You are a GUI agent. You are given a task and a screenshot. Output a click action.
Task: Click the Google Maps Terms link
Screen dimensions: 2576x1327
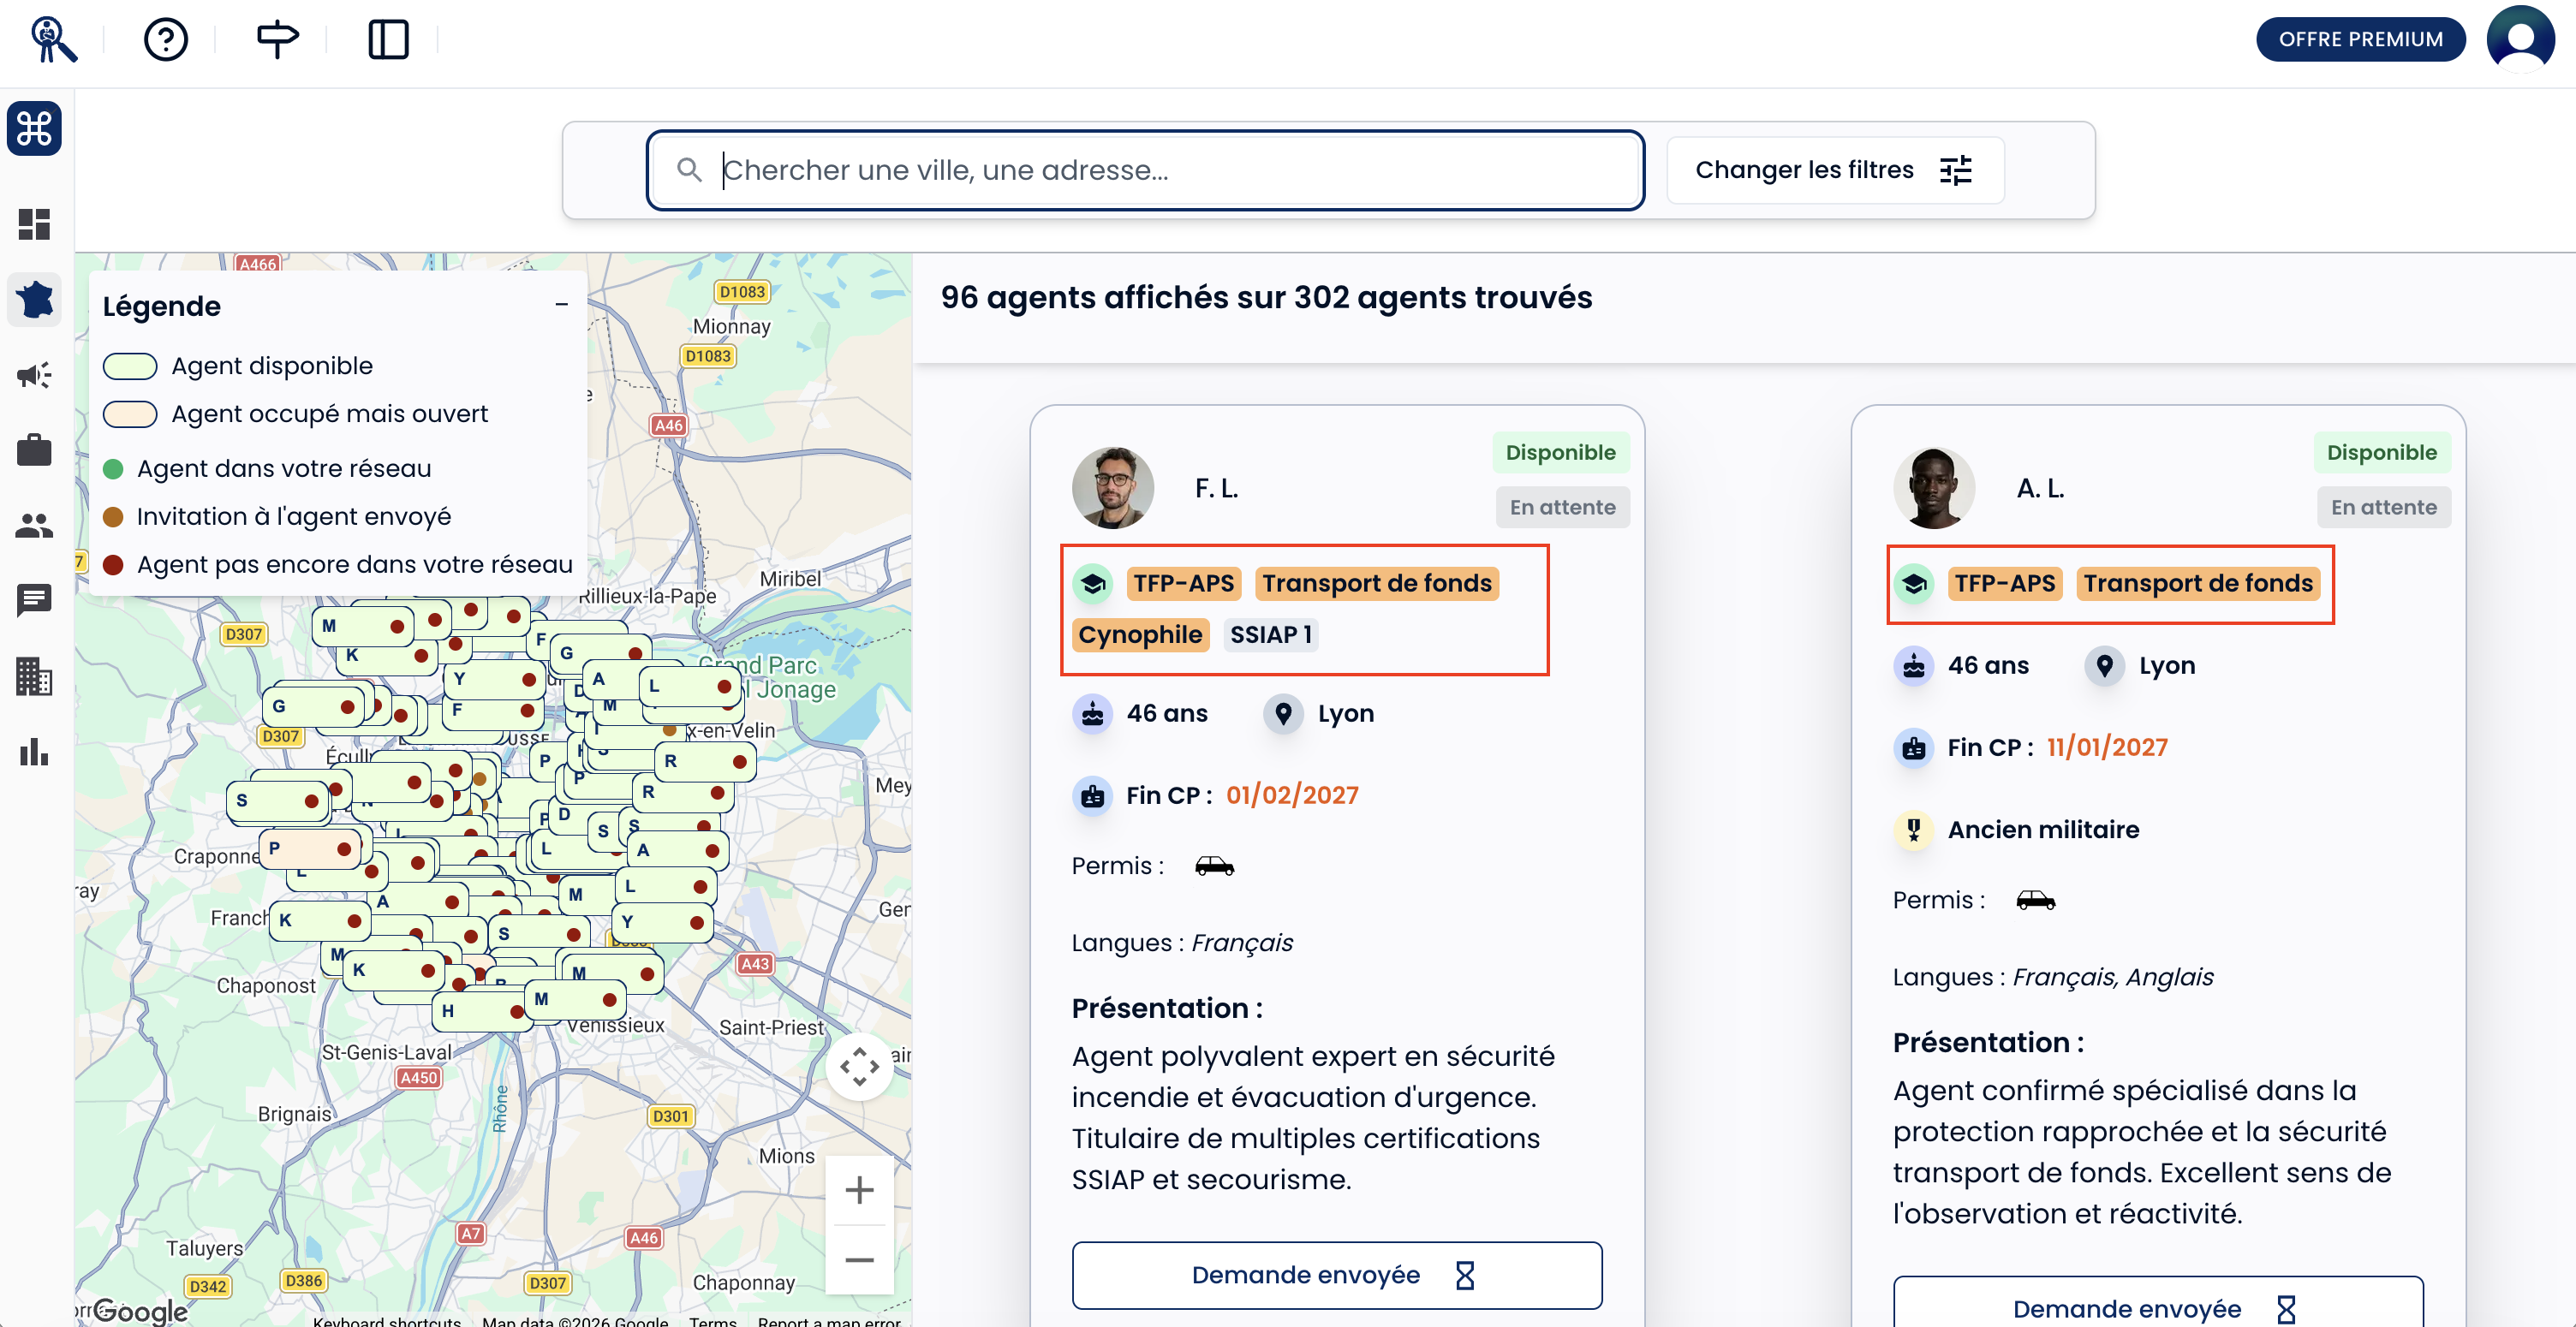pyautogui.click(x=712, y=1320)
